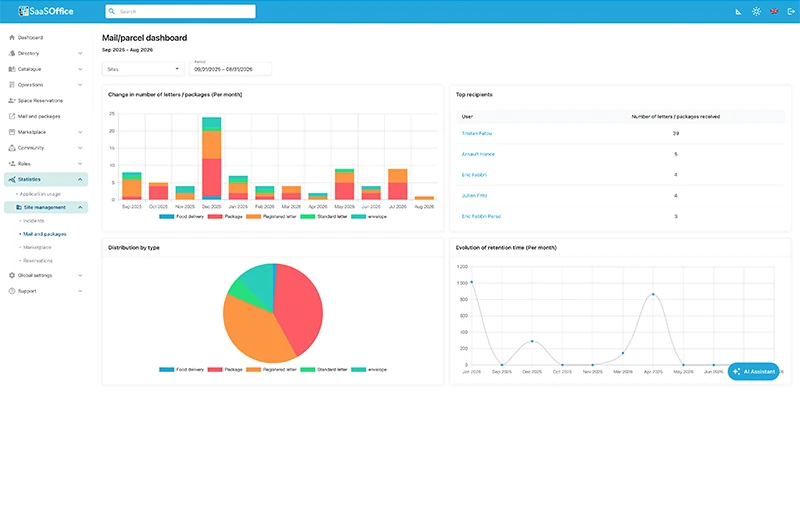Click the sparkle icon on AI Assistant
800x505 pixels.
[x=736, y=371]
